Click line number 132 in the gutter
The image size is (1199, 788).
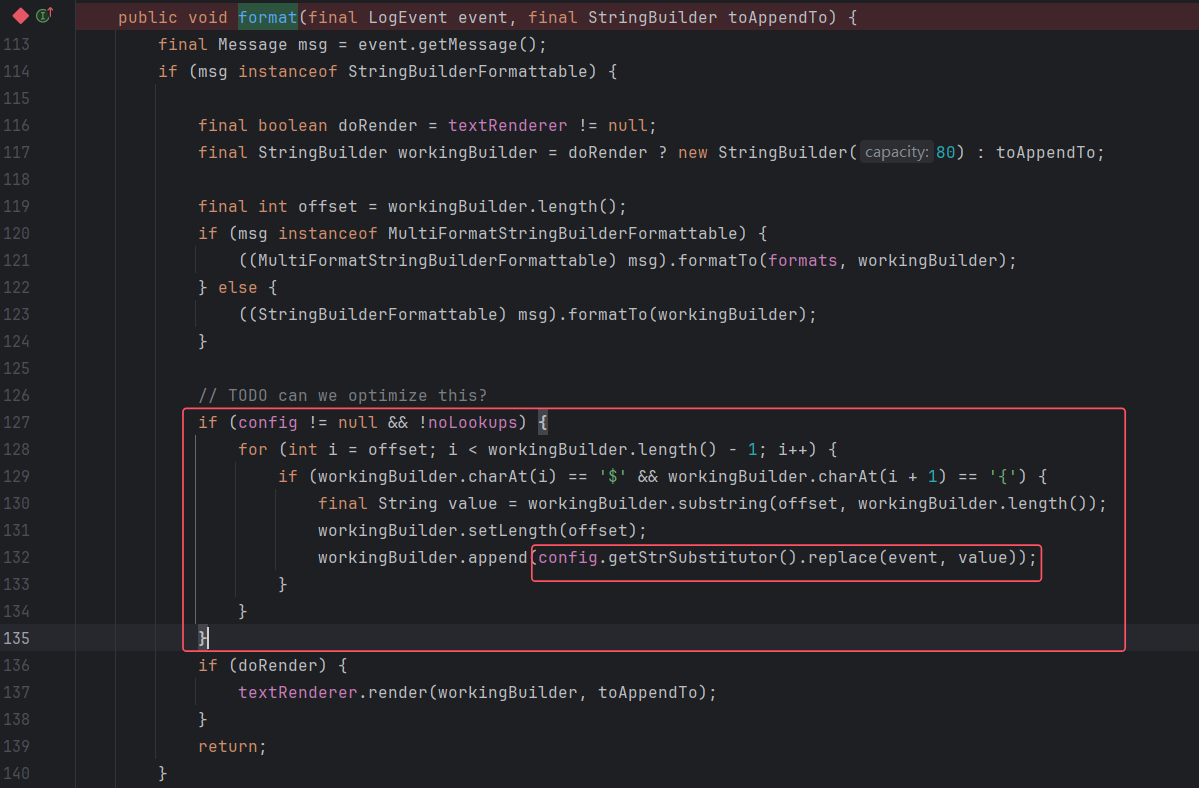tap(16, 557)
